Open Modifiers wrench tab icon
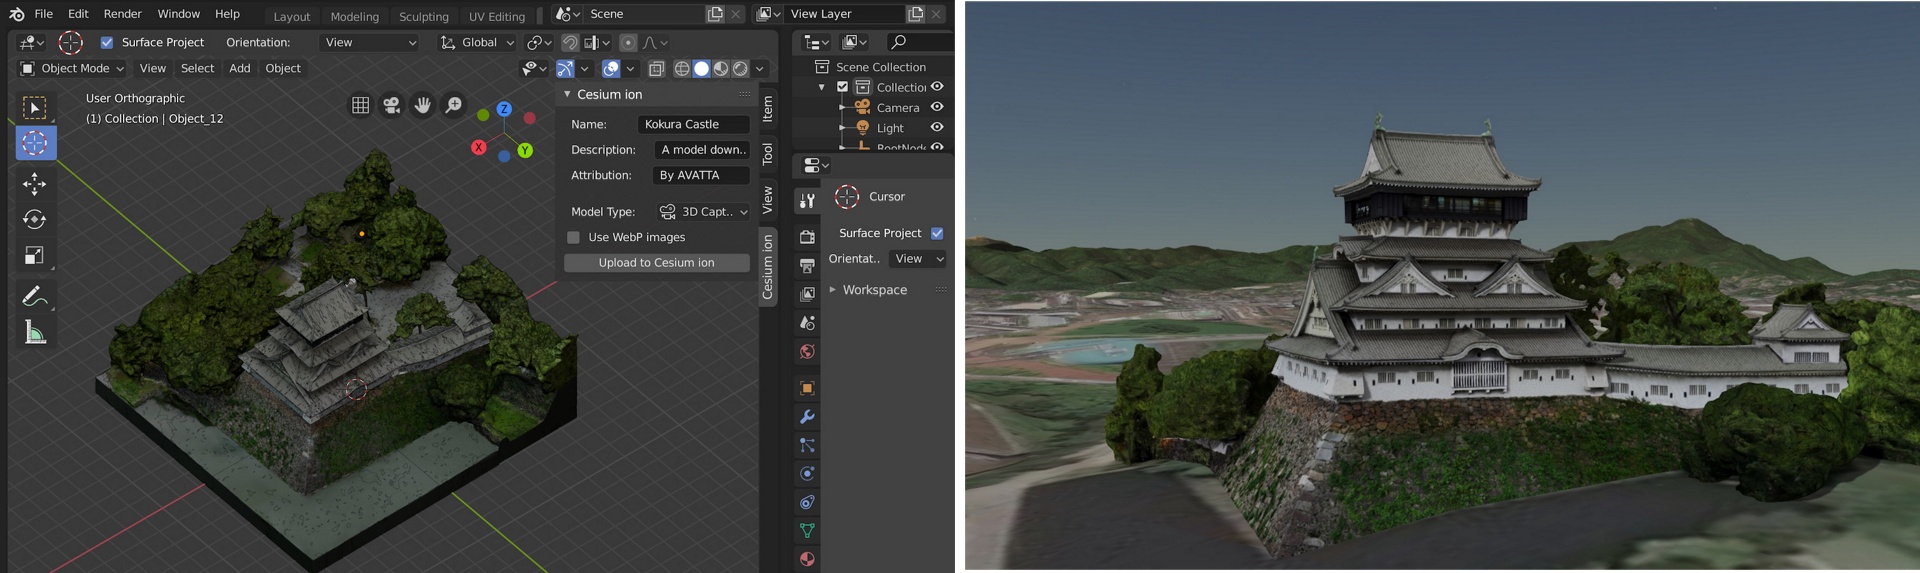The height and width of the screenshot is (573, 1920). (807, 416)
